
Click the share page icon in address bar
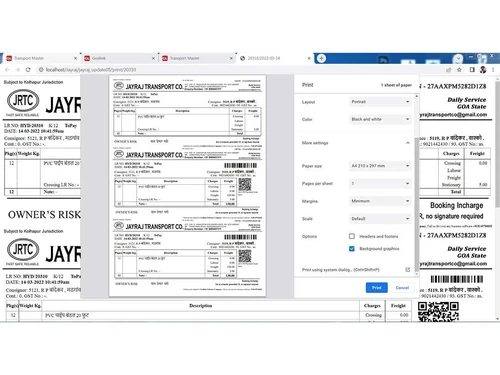[449, 70]
